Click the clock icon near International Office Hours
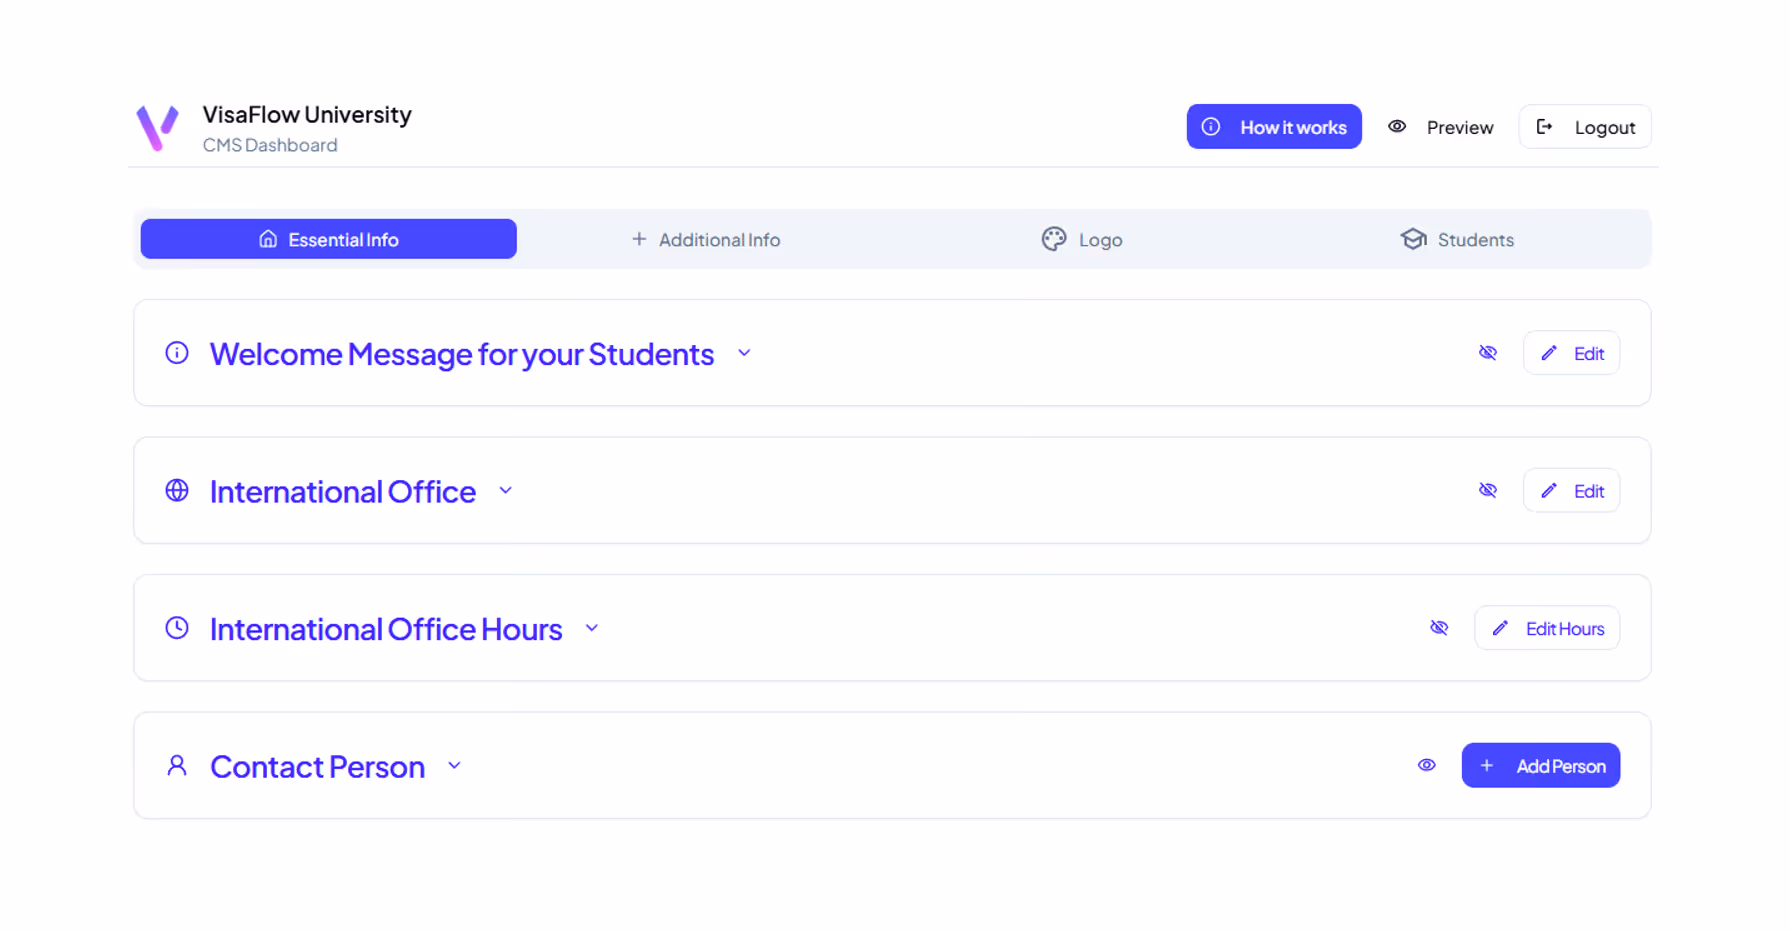1790x931 pixels. (x=177, y=627)
